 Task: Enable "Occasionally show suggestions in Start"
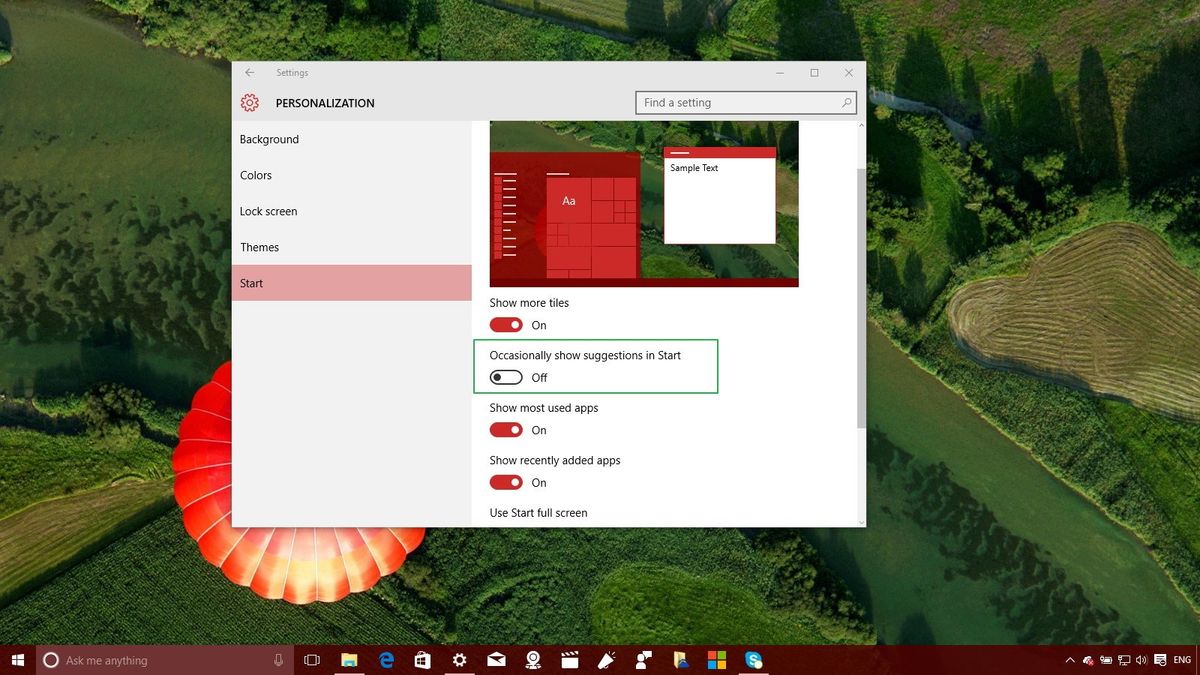pyautogui.click(x=504, y=377)
